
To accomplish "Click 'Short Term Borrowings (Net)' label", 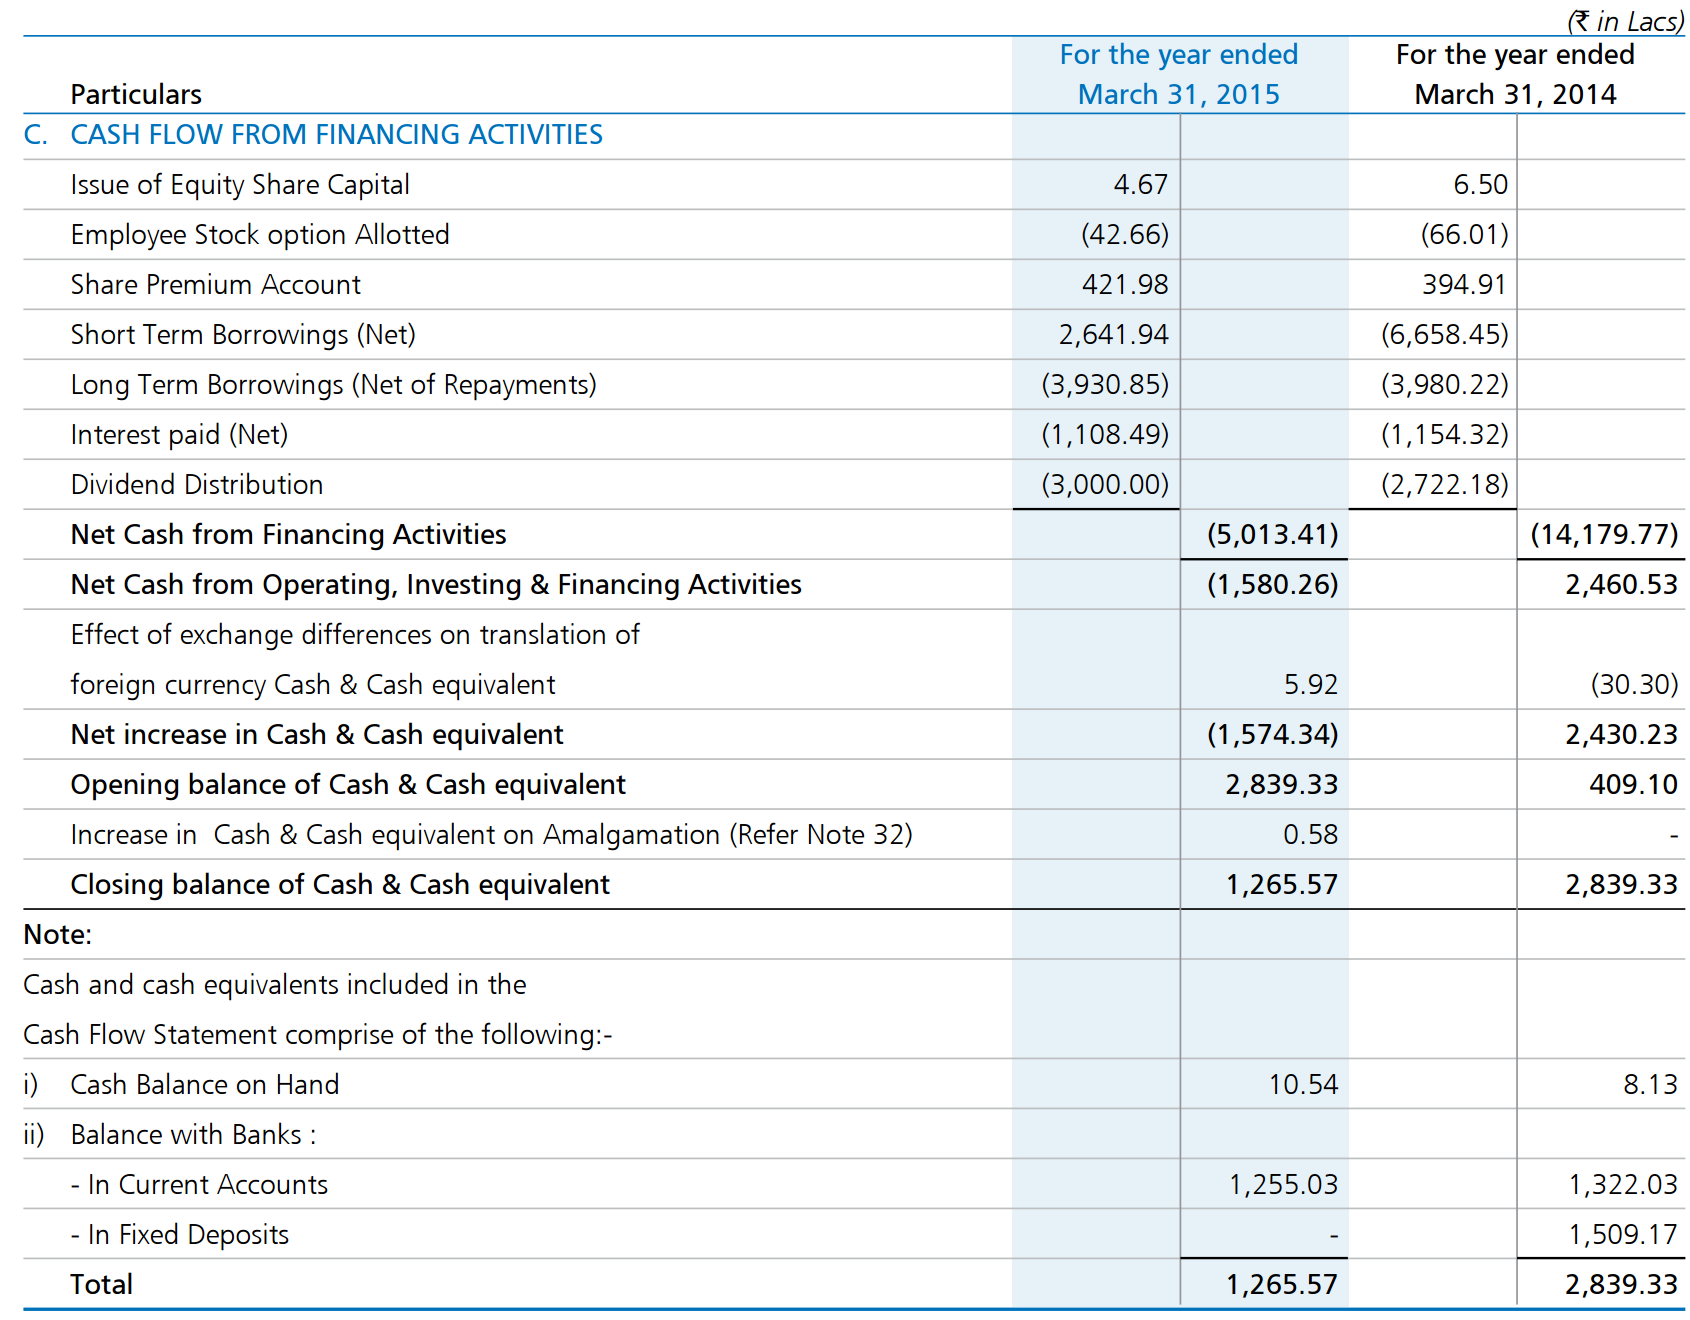I will point(243,335).
